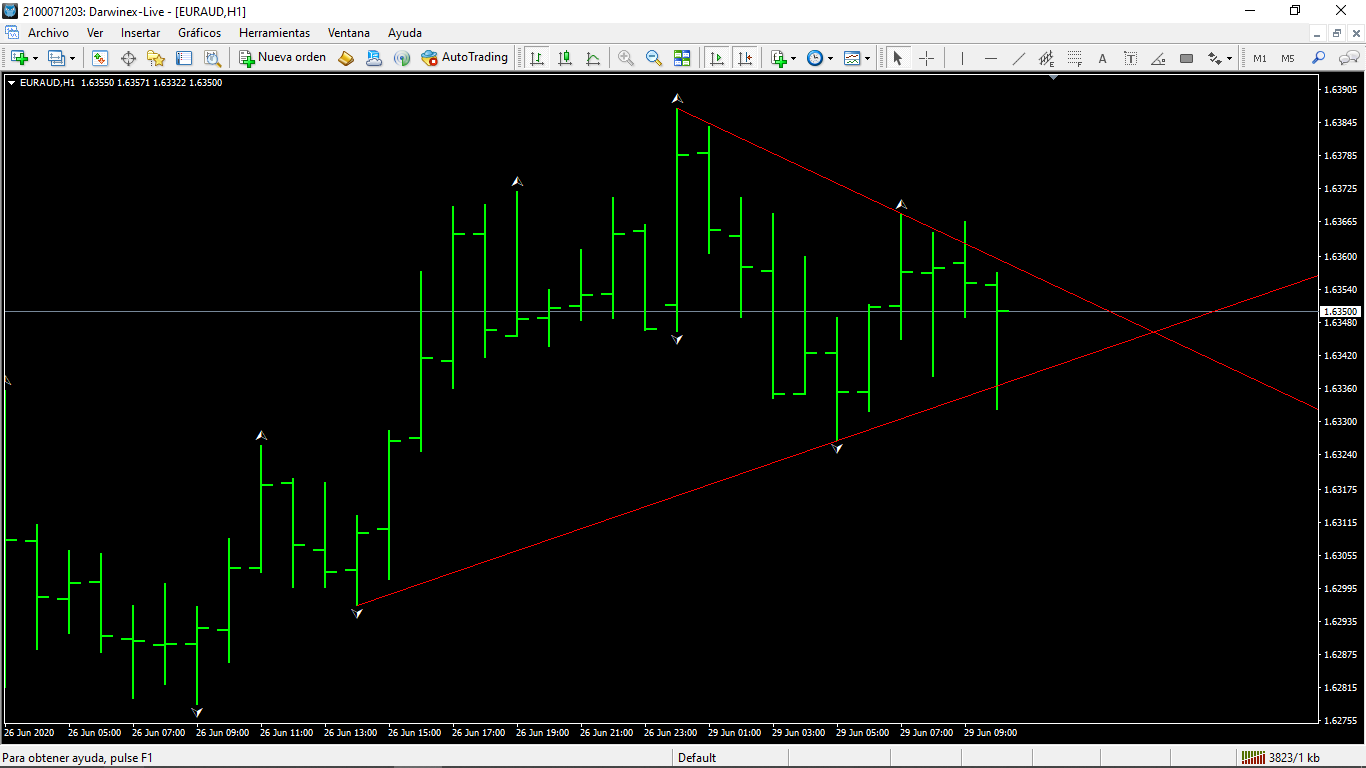The height and width of the screenshot is (768, 1366).
Task: Zoom out on the chart
Action: 654,58
